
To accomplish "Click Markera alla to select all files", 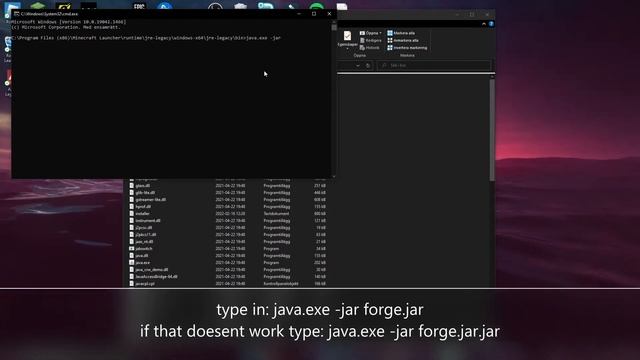I will [x=401, y=33].
